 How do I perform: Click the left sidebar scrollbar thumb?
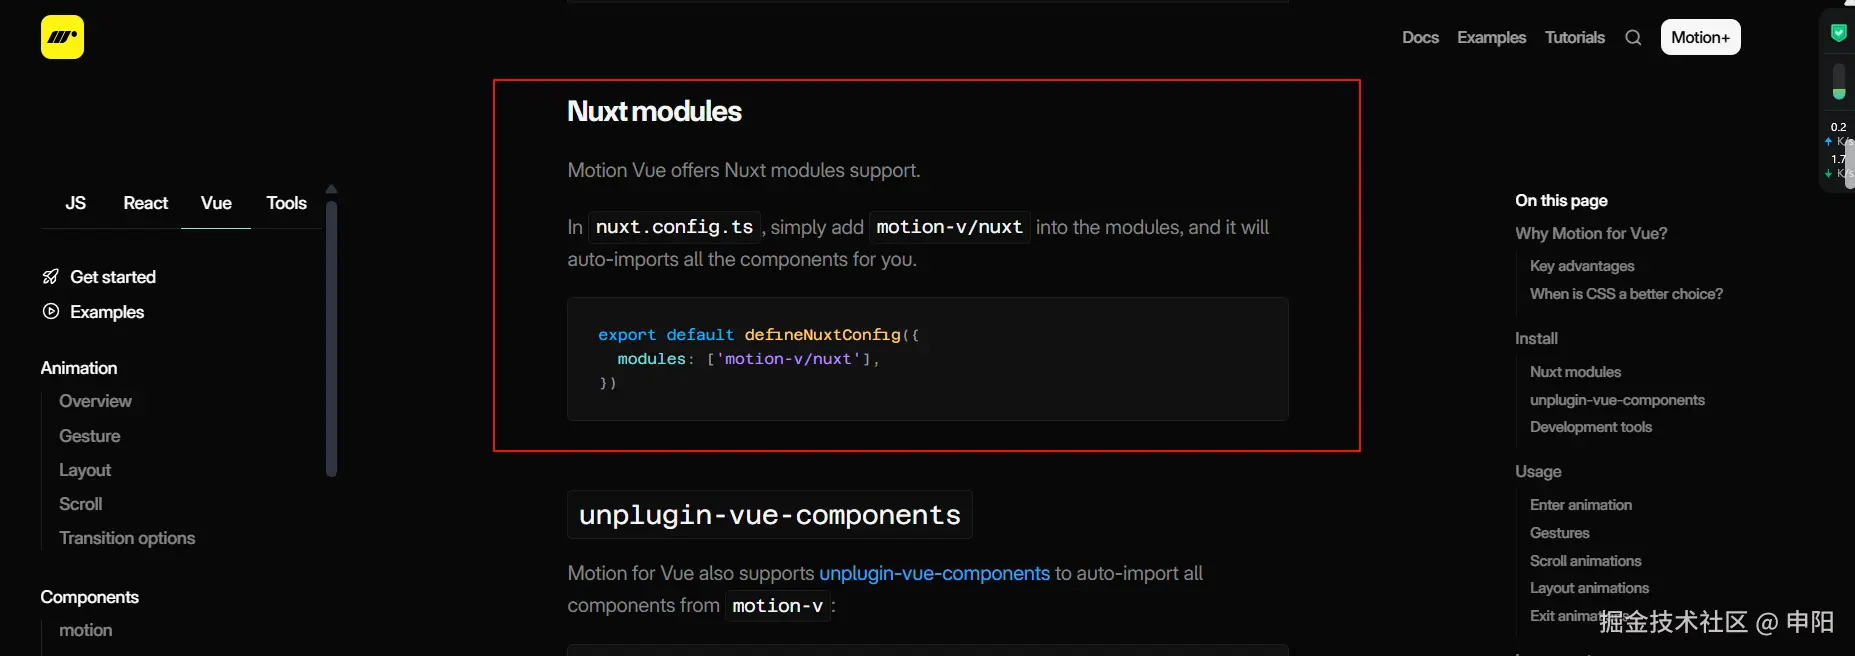[x=332, y=340]
